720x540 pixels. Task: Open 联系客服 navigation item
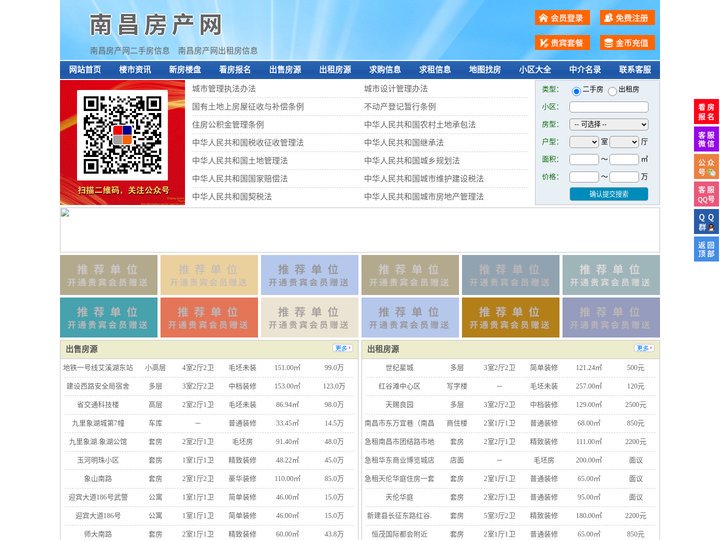(635, 70)
